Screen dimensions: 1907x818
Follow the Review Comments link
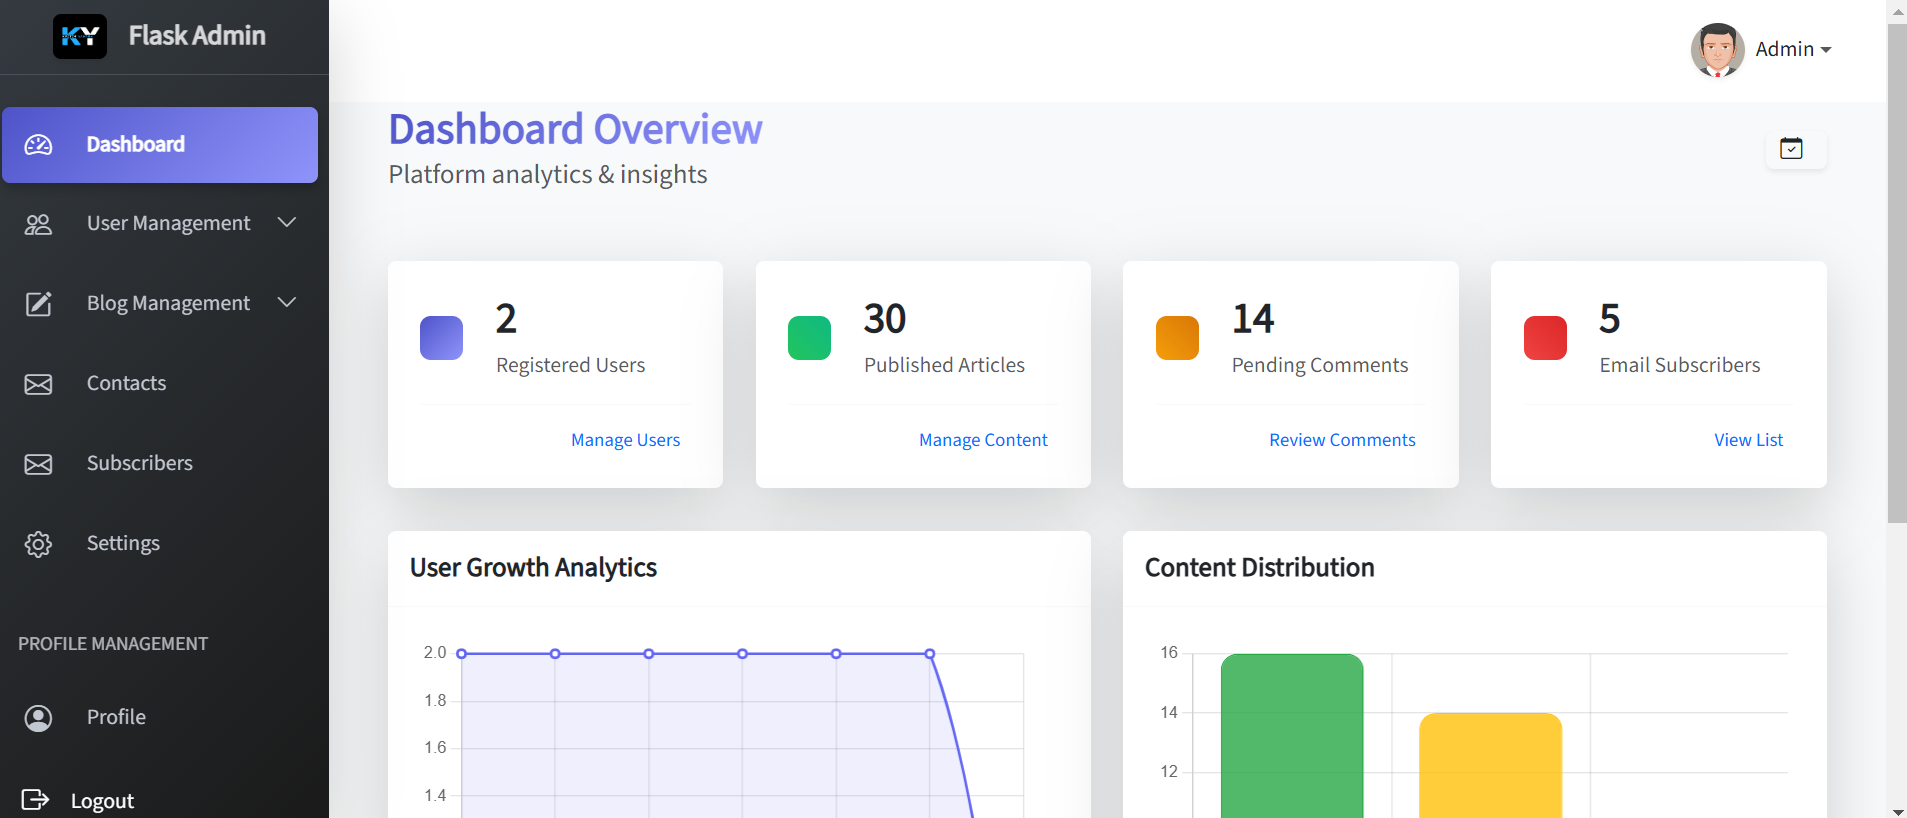click(x=1342, y=440)
